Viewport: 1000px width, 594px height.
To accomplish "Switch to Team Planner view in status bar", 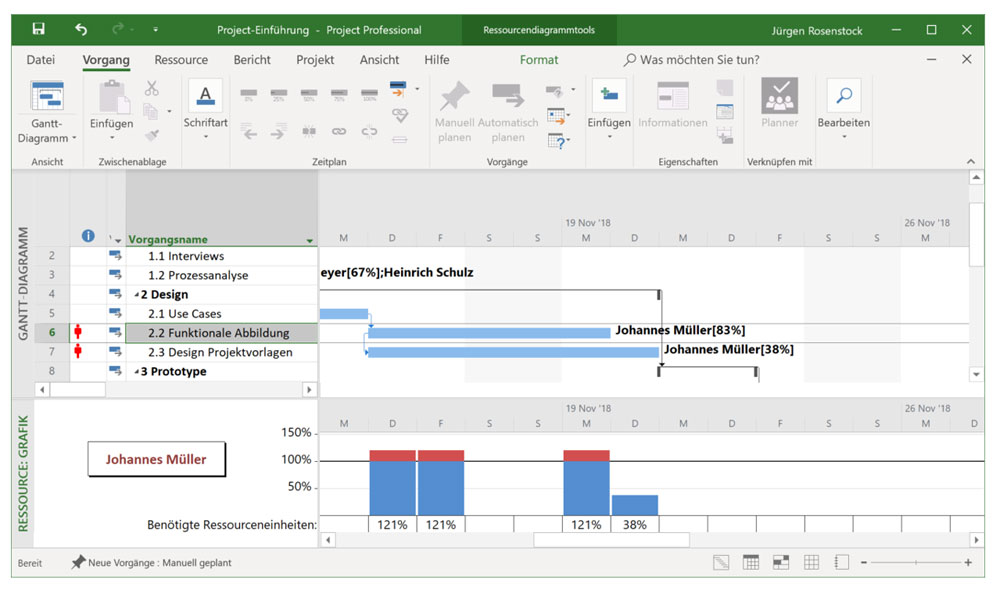I will point(781,562).
